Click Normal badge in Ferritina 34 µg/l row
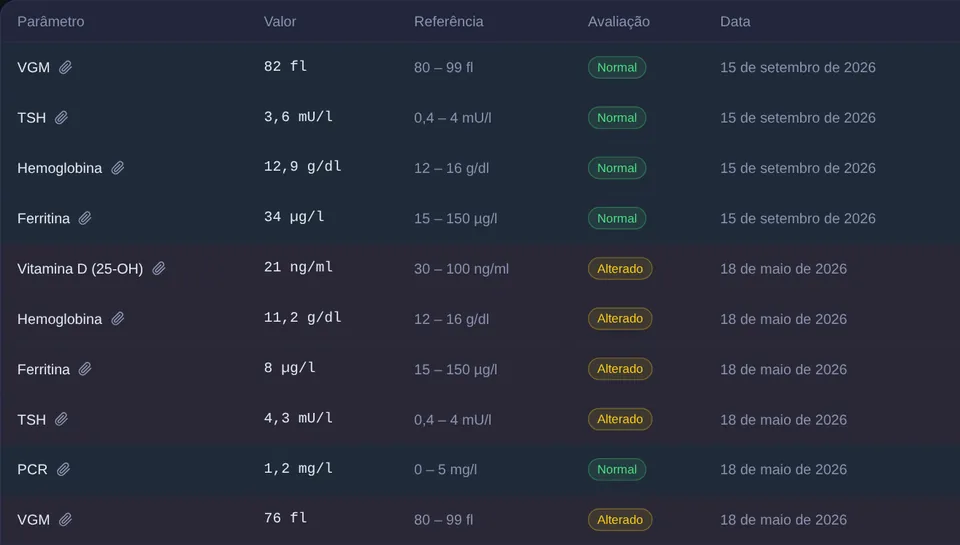 click(x=617, y=218)
